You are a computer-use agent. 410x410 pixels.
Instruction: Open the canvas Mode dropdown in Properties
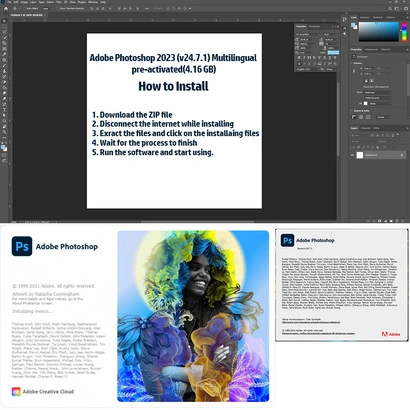coord(378,92)
